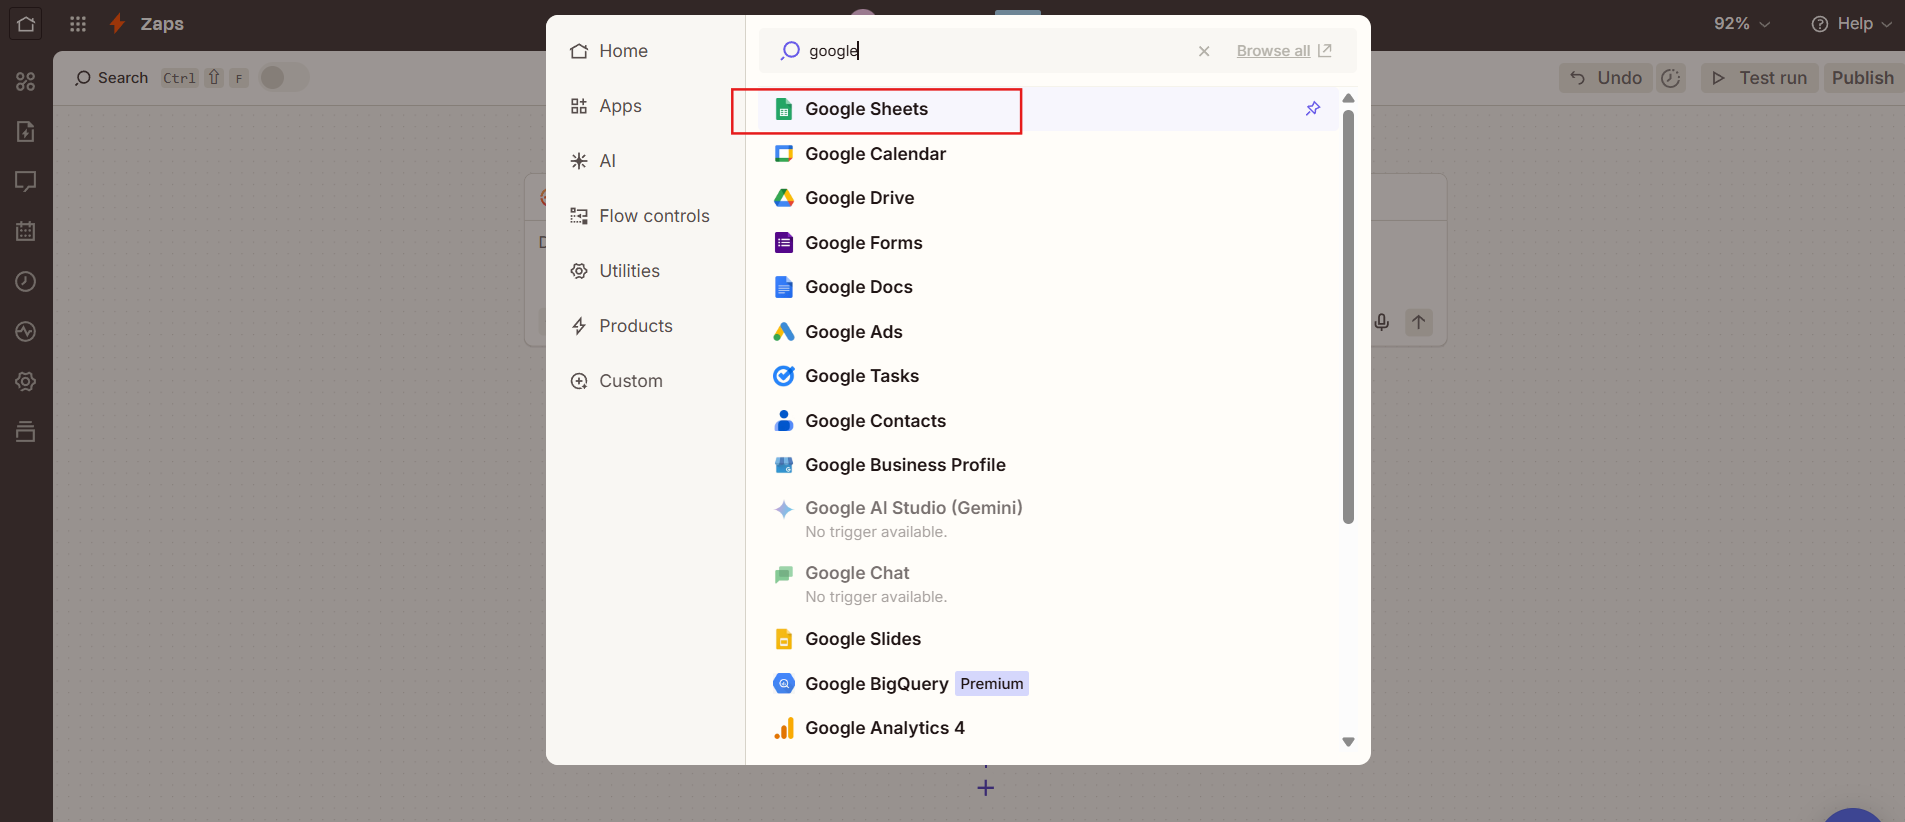Click the scrollbar down arrow
Image resolution: width=1905 pixels, height=822 pixels.
pyautogui.click(x=1348, y=742)
